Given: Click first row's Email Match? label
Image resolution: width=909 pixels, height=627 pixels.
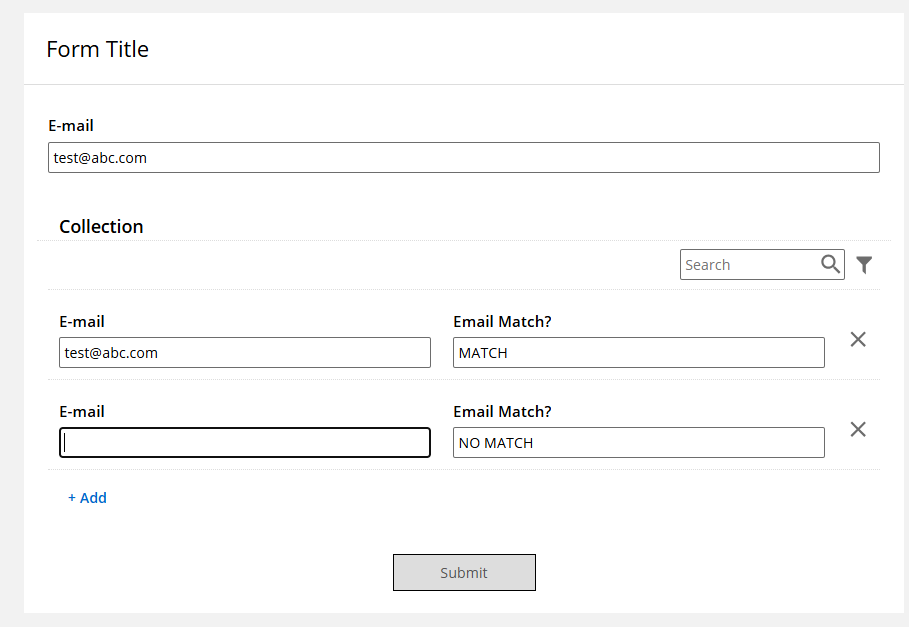Looking at the screenshot, I should pos(502,322).
